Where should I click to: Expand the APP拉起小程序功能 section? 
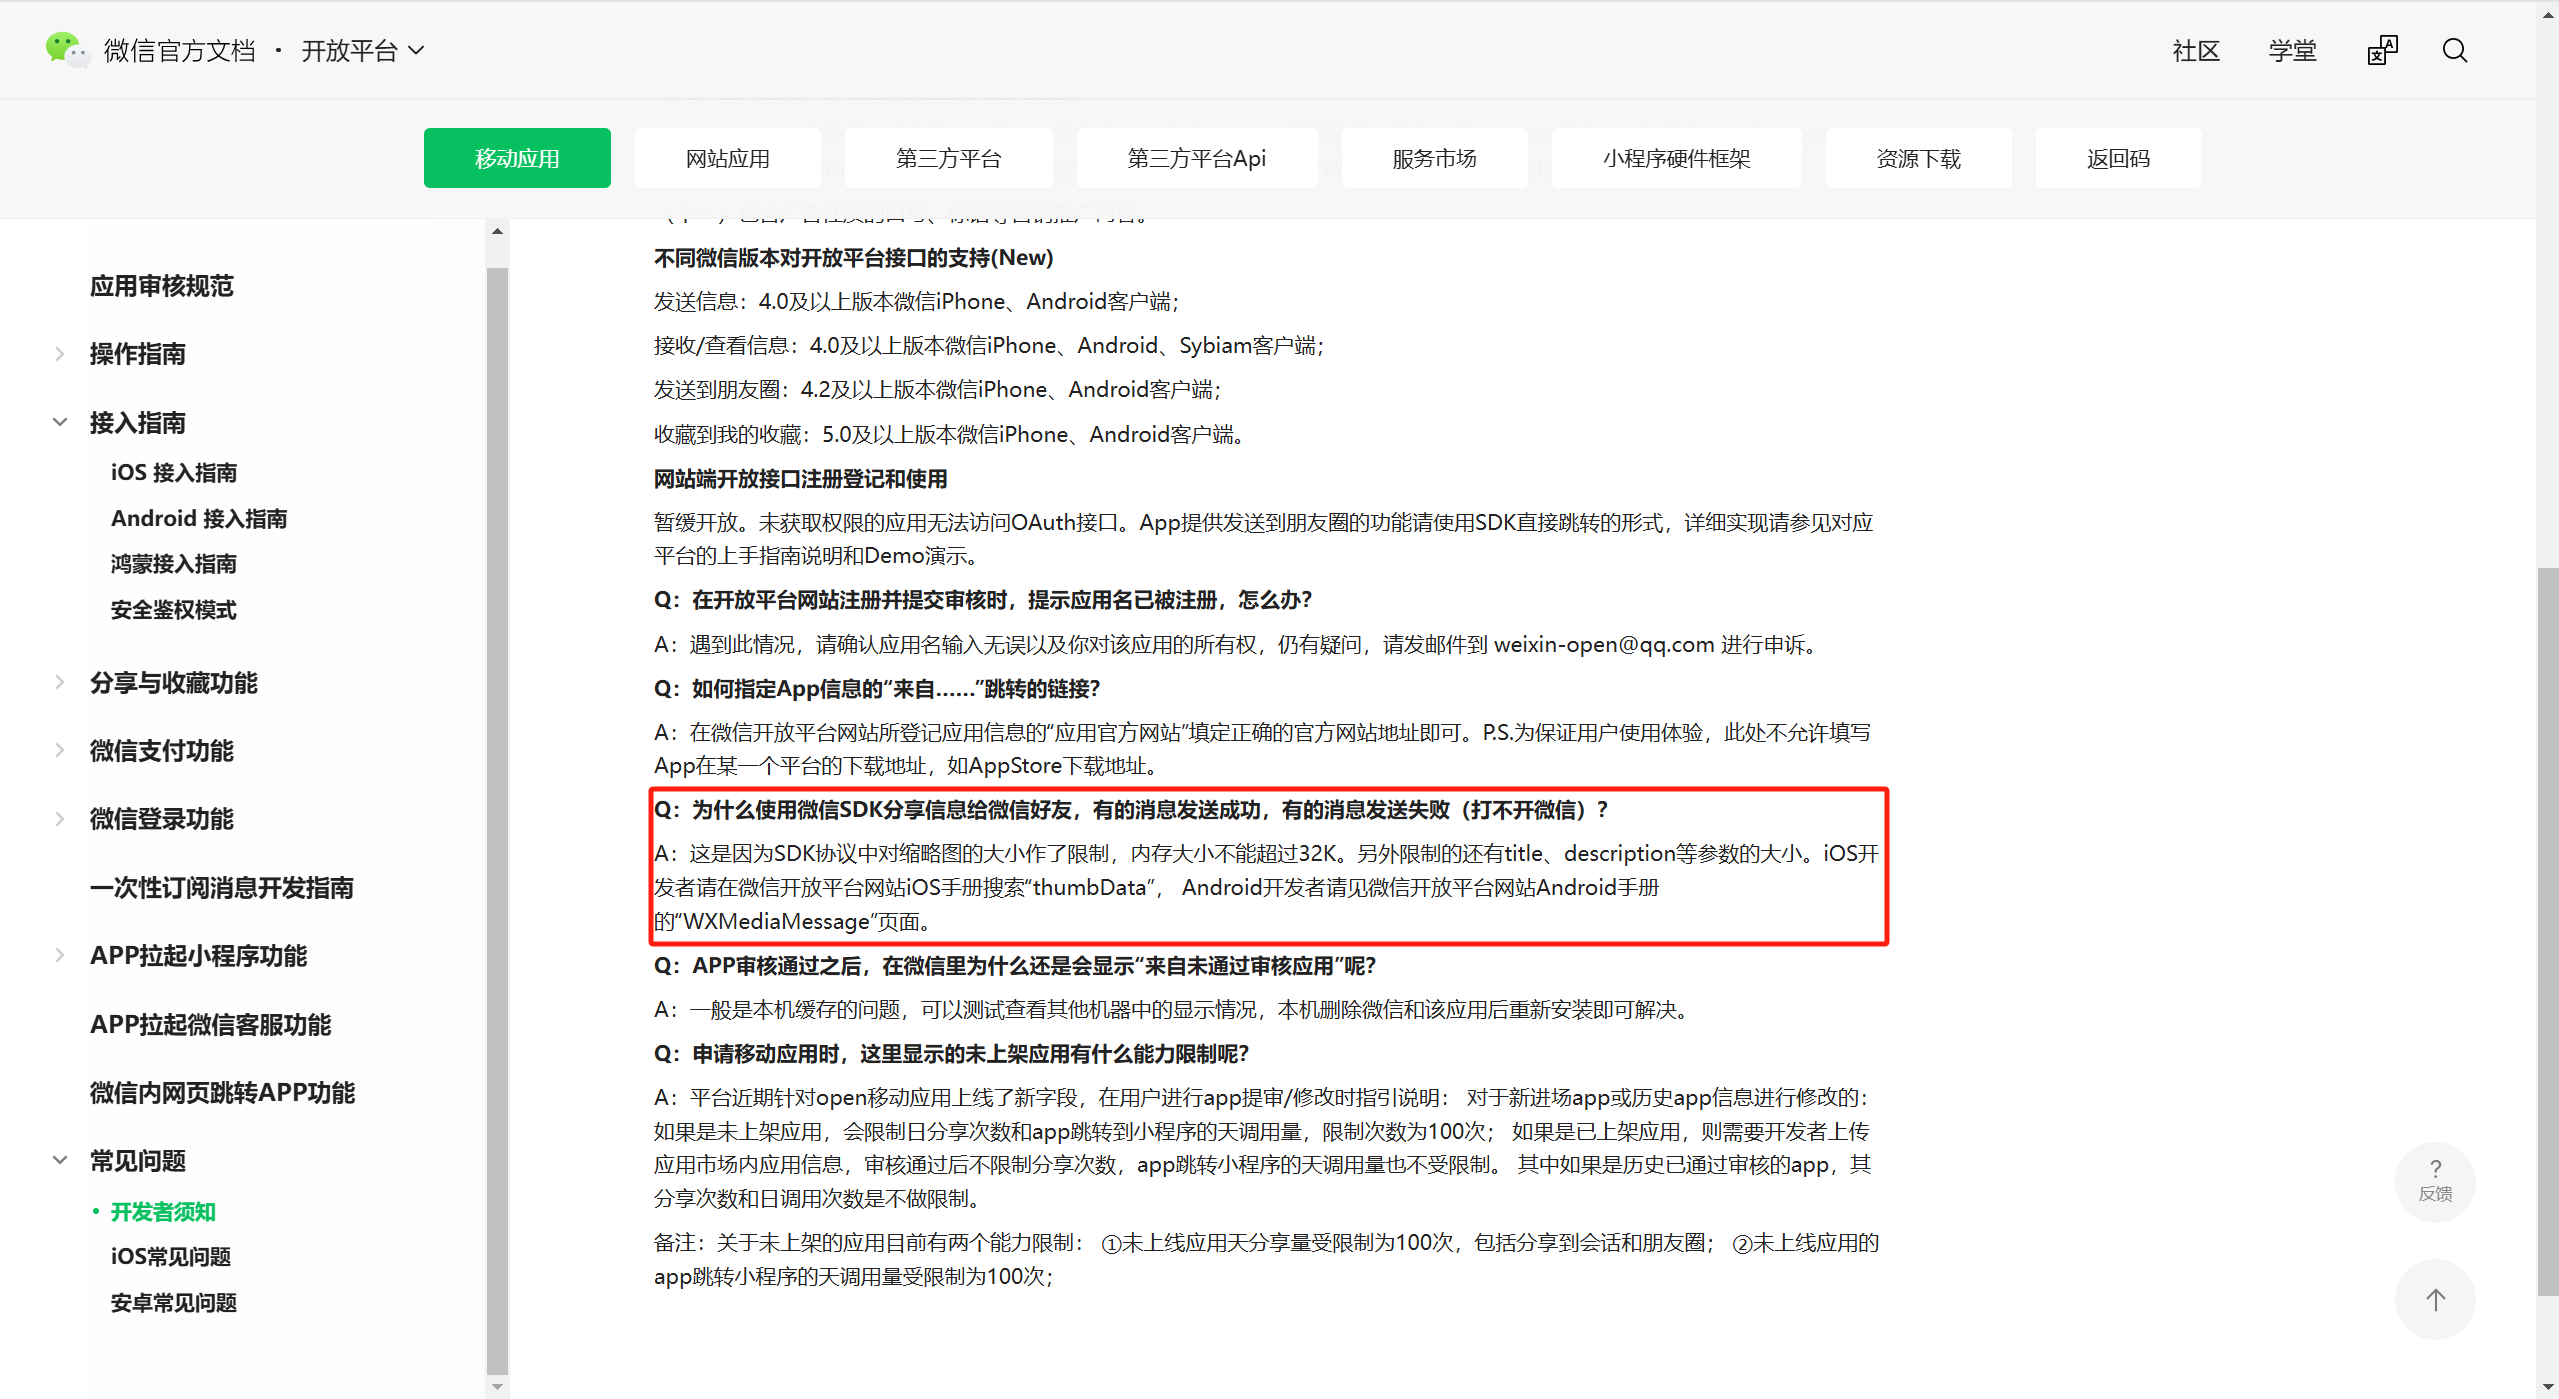pyautogui.click(x=60, y=955)
